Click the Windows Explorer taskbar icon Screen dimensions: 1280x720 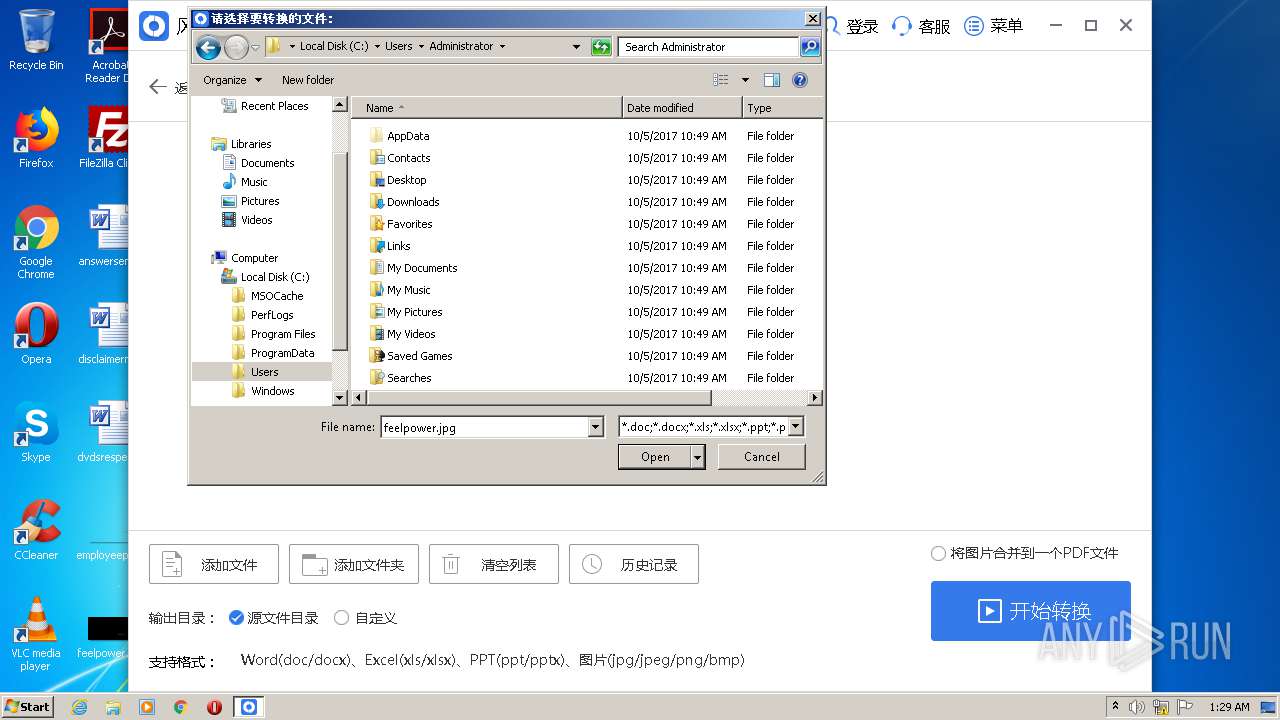(113, 707)
